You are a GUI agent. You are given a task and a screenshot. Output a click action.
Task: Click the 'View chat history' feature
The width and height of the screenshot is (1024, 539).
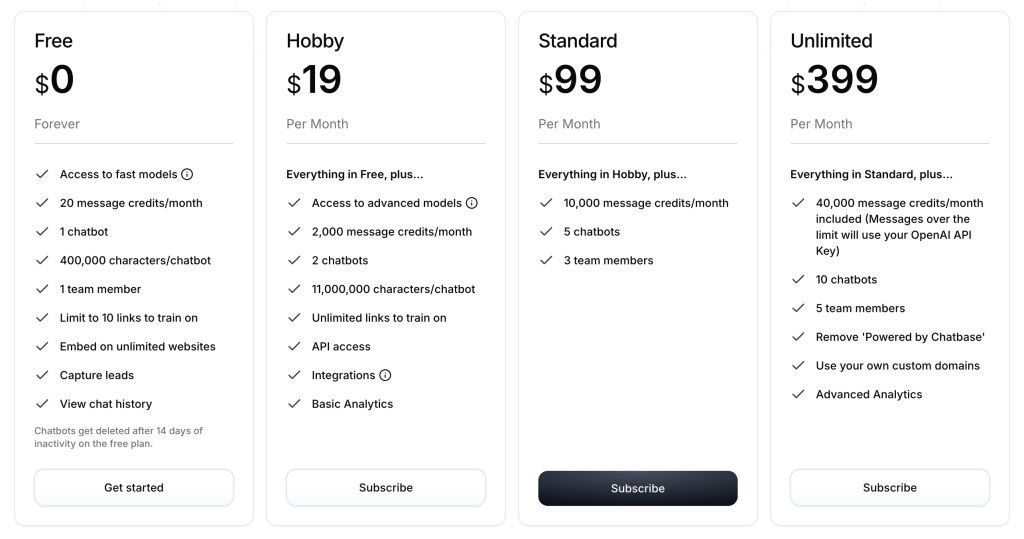(x=106, y=404)
